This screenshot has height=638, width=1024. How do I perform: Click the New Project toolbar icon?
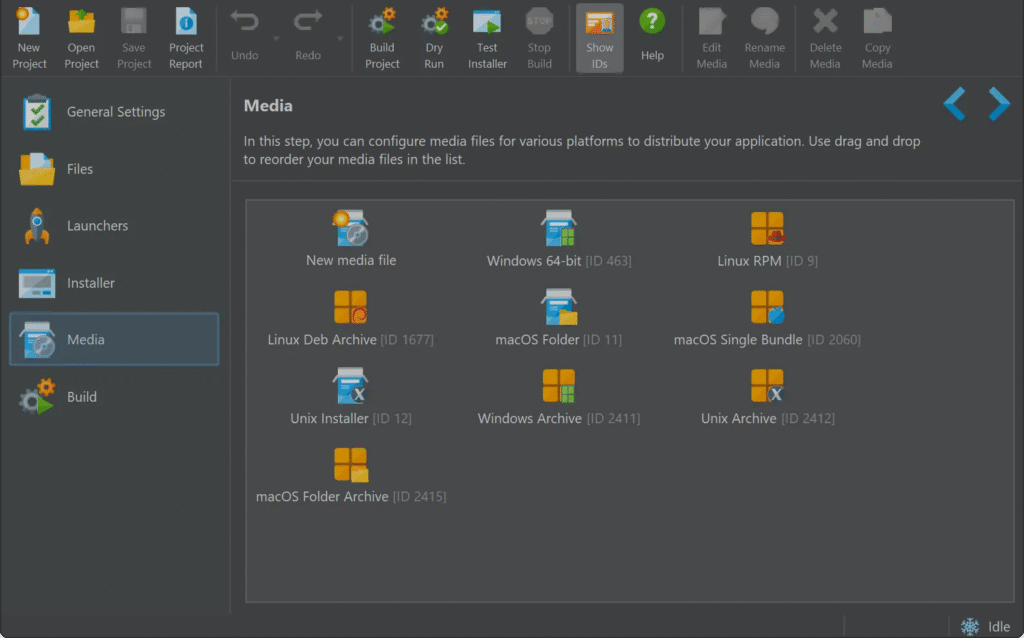[x=29, y=38]
